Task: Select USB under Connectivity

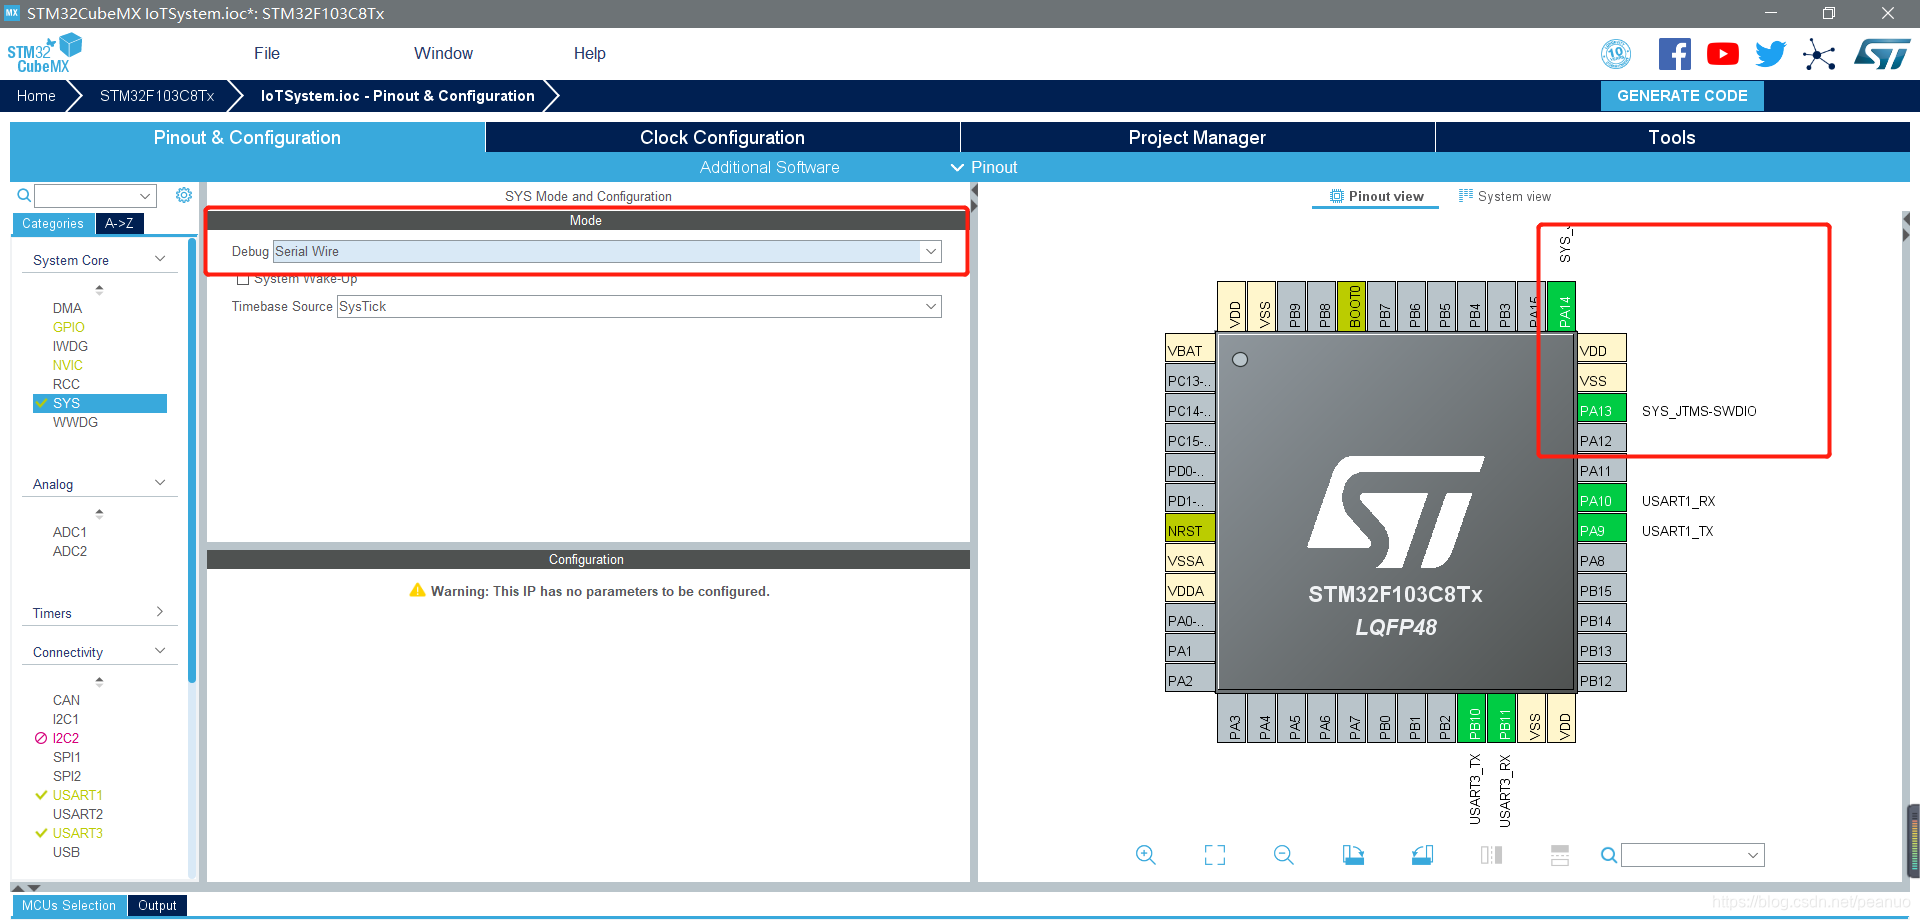Action: [x=66, y=852]
